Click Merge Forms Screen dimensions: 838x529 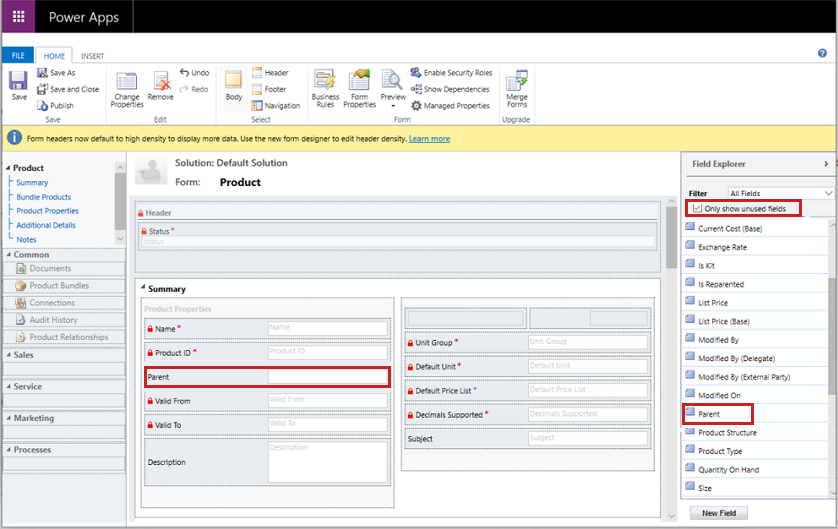point(517,89)
